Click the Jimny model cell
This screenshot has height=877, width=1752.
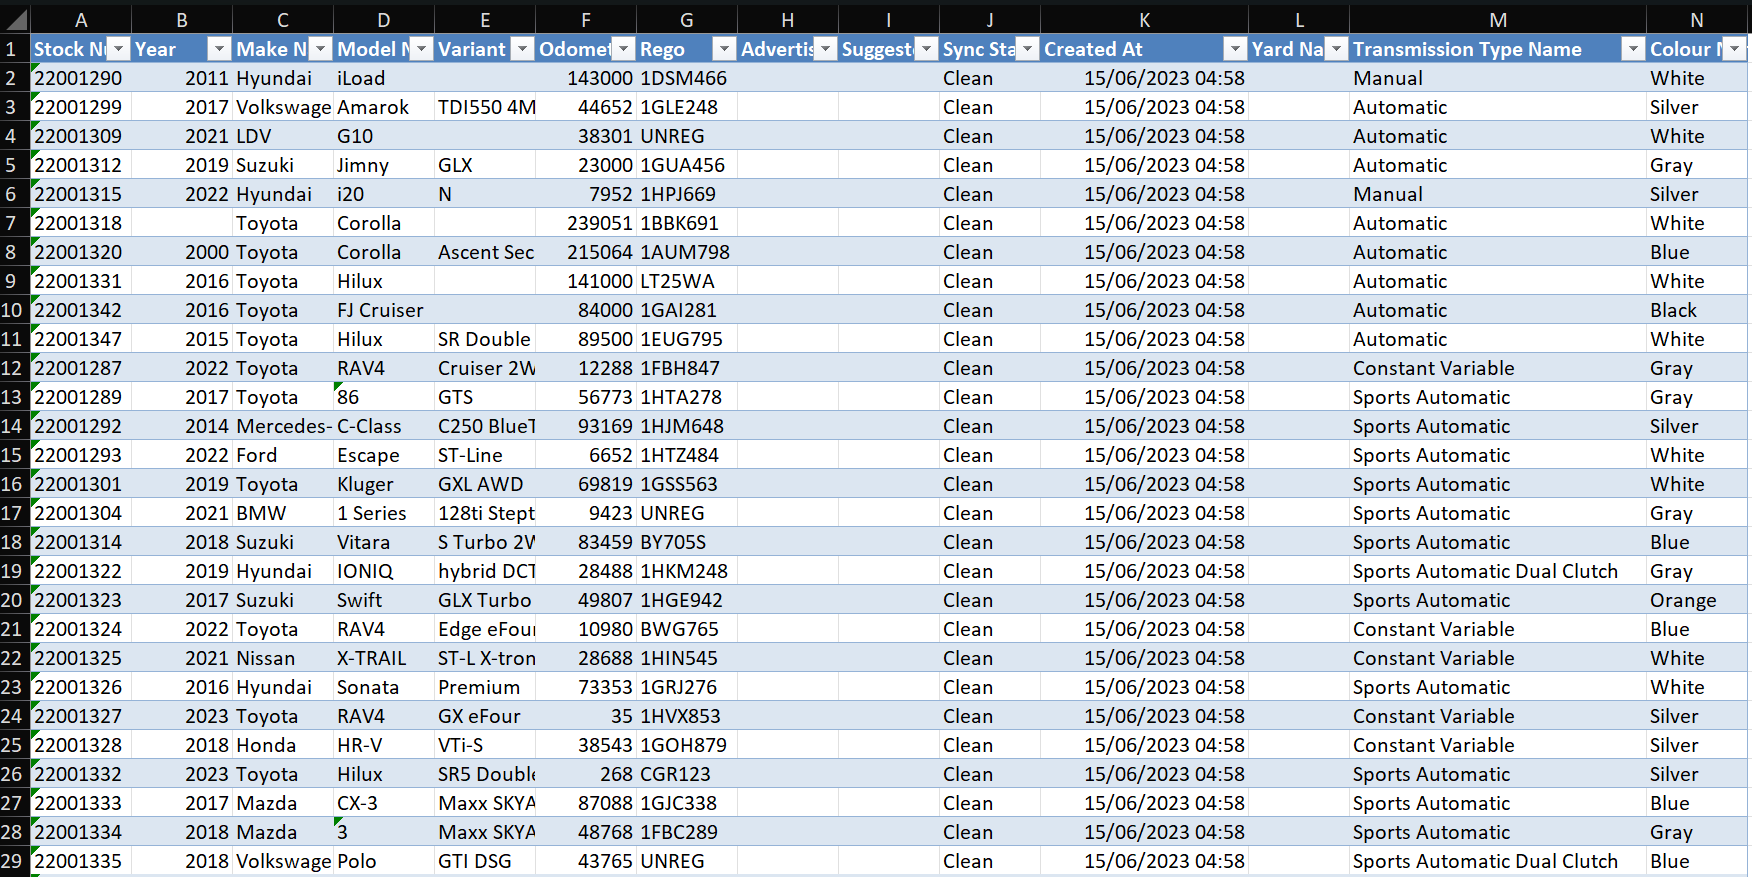[384, 165]
